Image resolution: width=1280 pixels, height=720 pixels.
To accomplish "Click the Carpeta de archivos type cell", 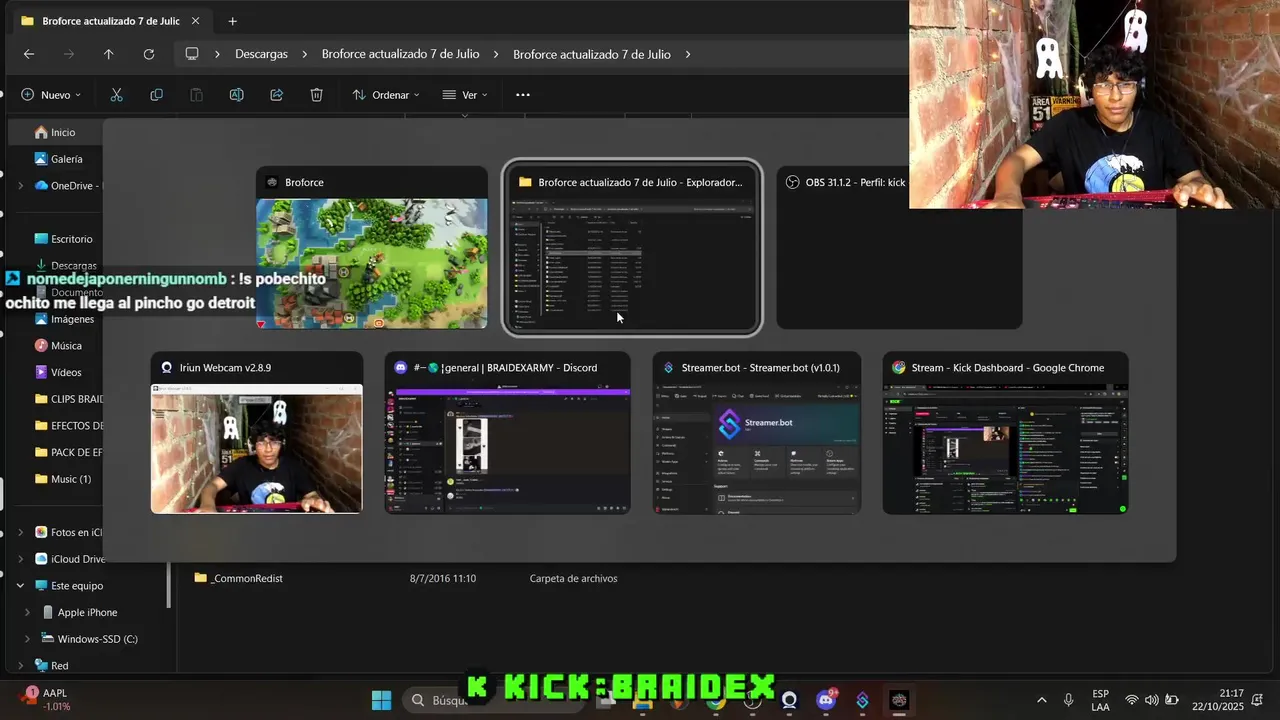I will (x=573, y=578).
